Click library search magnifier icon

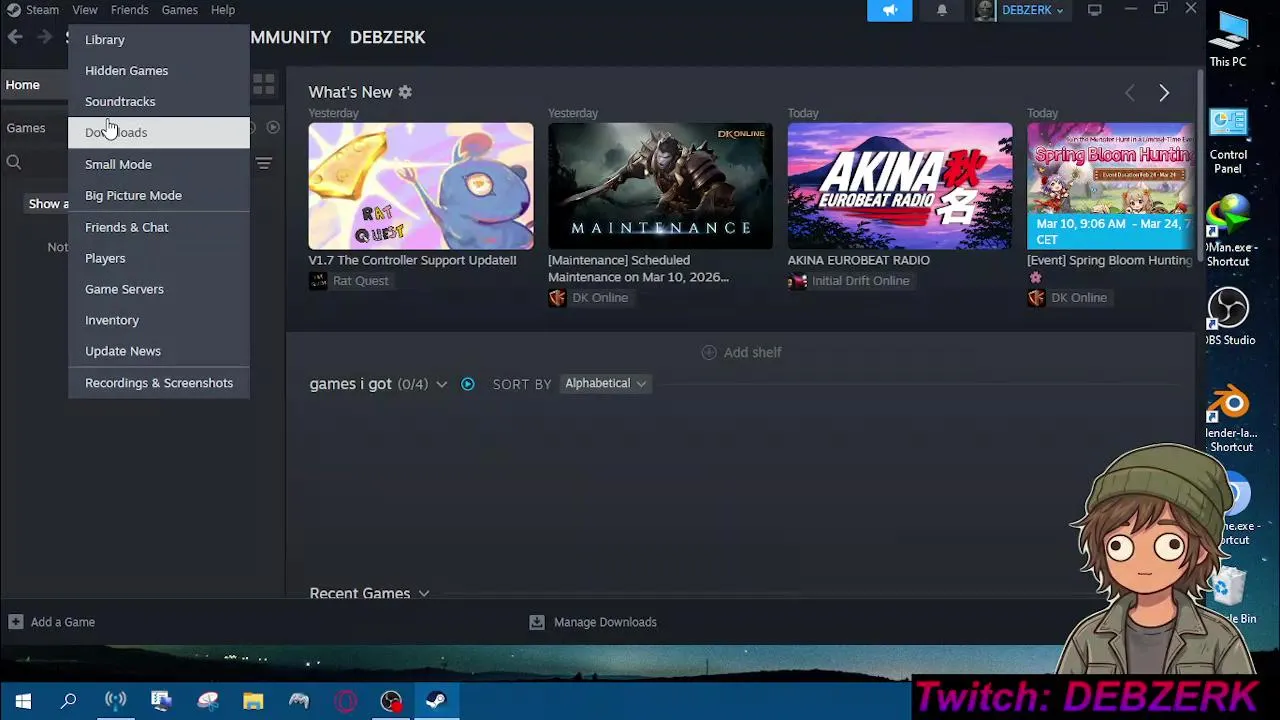point(14,162)
